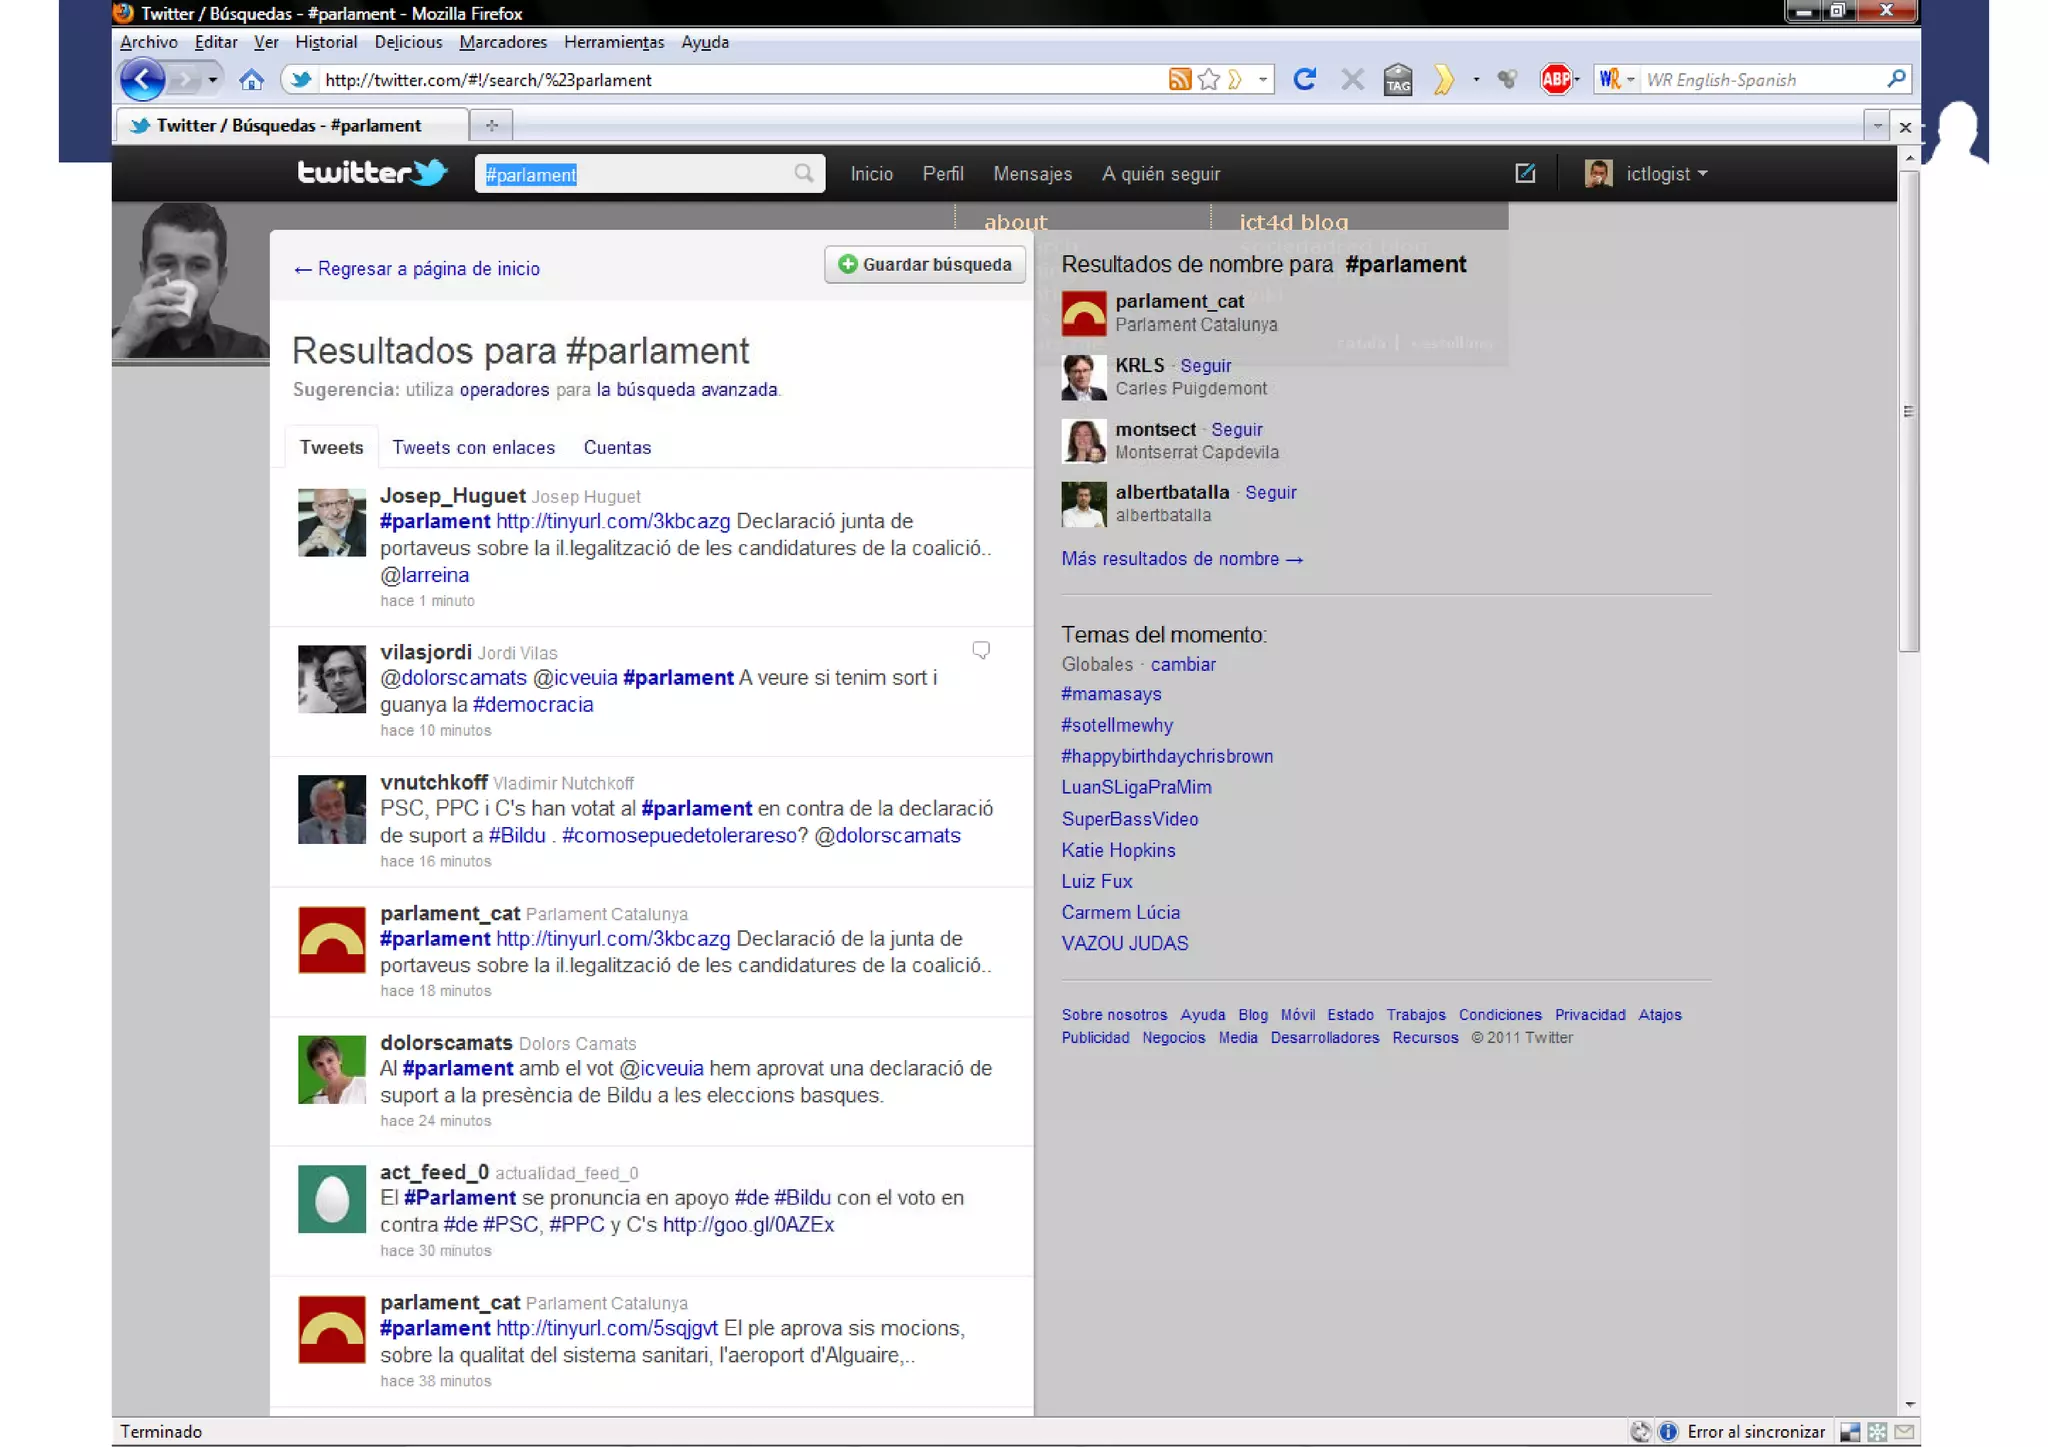Click the page vertical scrollbar thumb
Image resolution: width=2048 pixels, height=1447 pixels.
point(1908,410)
